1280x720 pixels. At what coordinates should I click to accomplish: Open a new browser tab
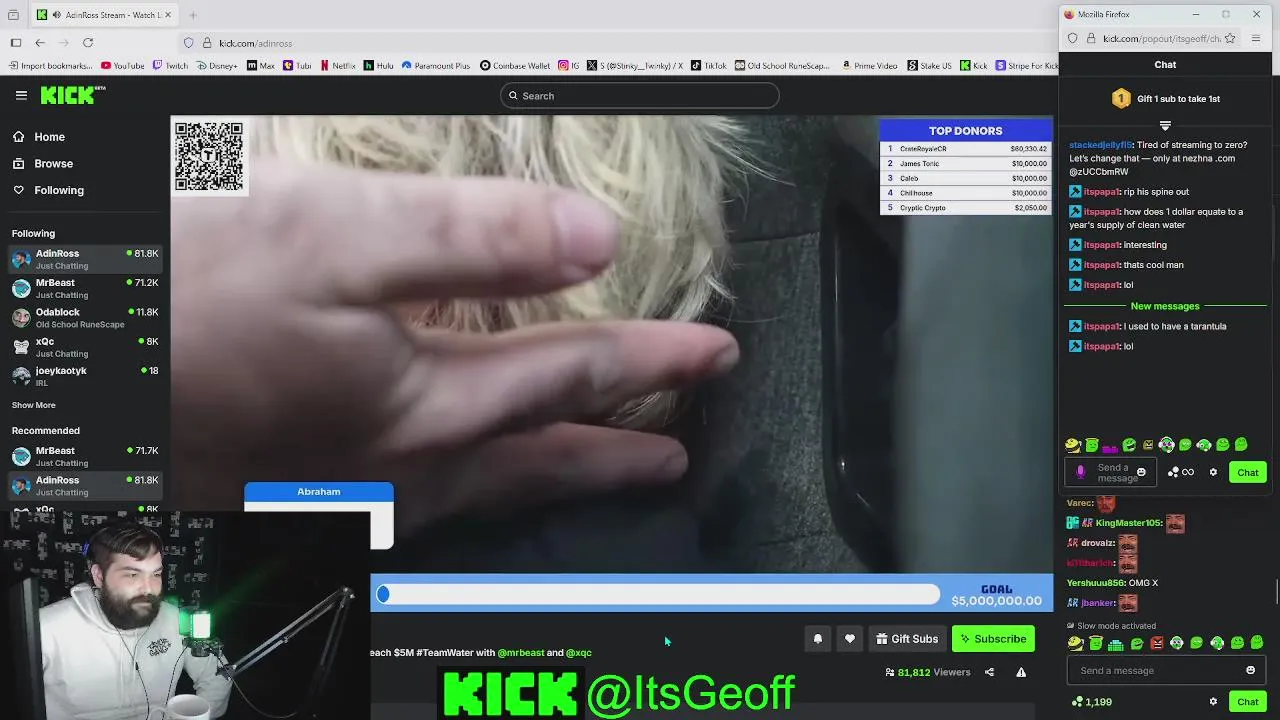(193, 15)
